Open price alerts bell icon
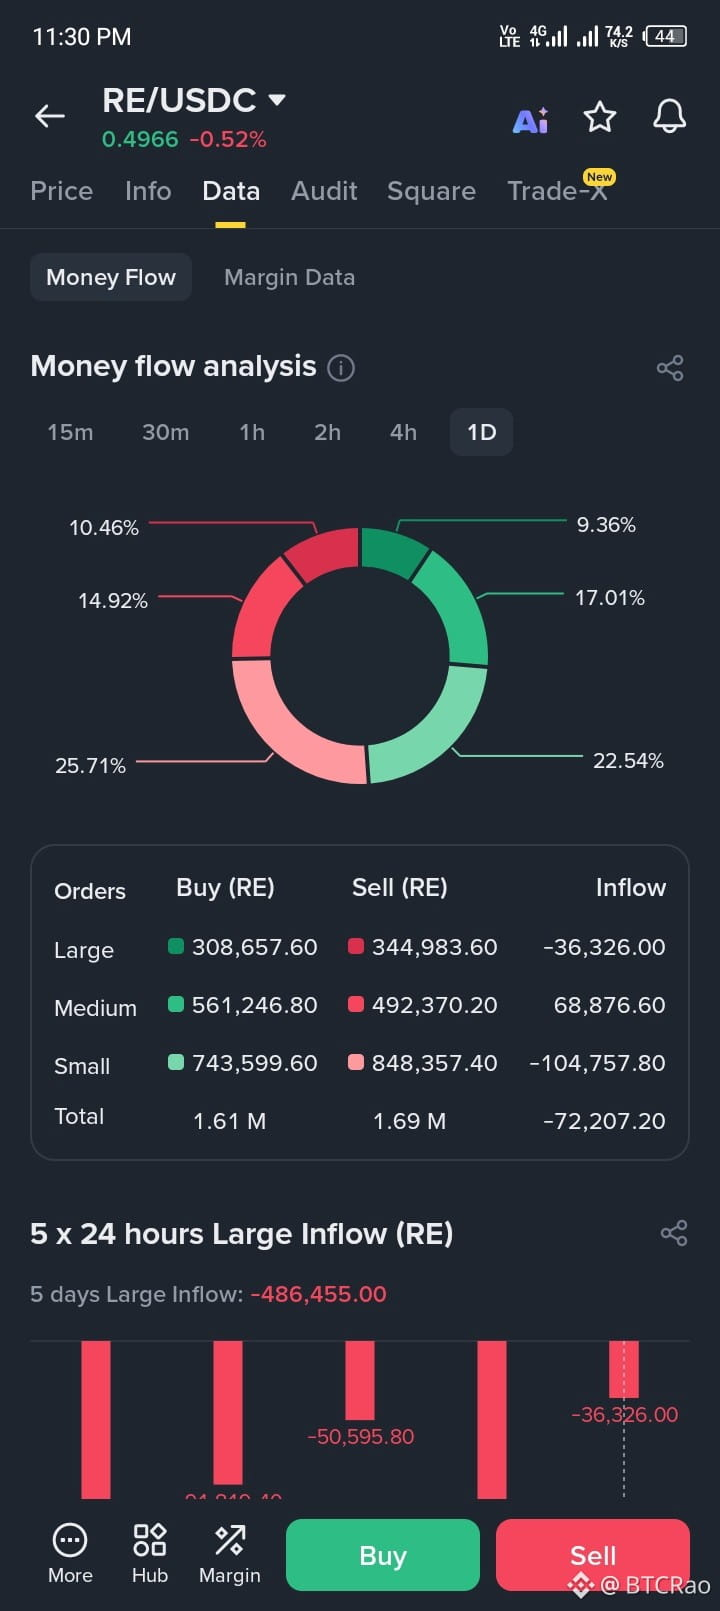 coord(670,116)
